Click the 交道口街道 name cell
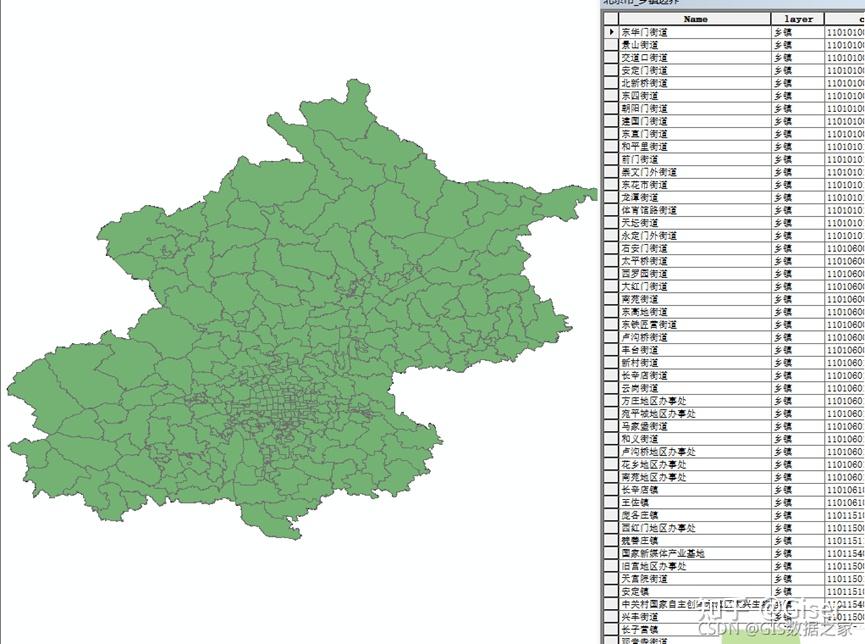 pyautogui.click(x=695, y=58)
